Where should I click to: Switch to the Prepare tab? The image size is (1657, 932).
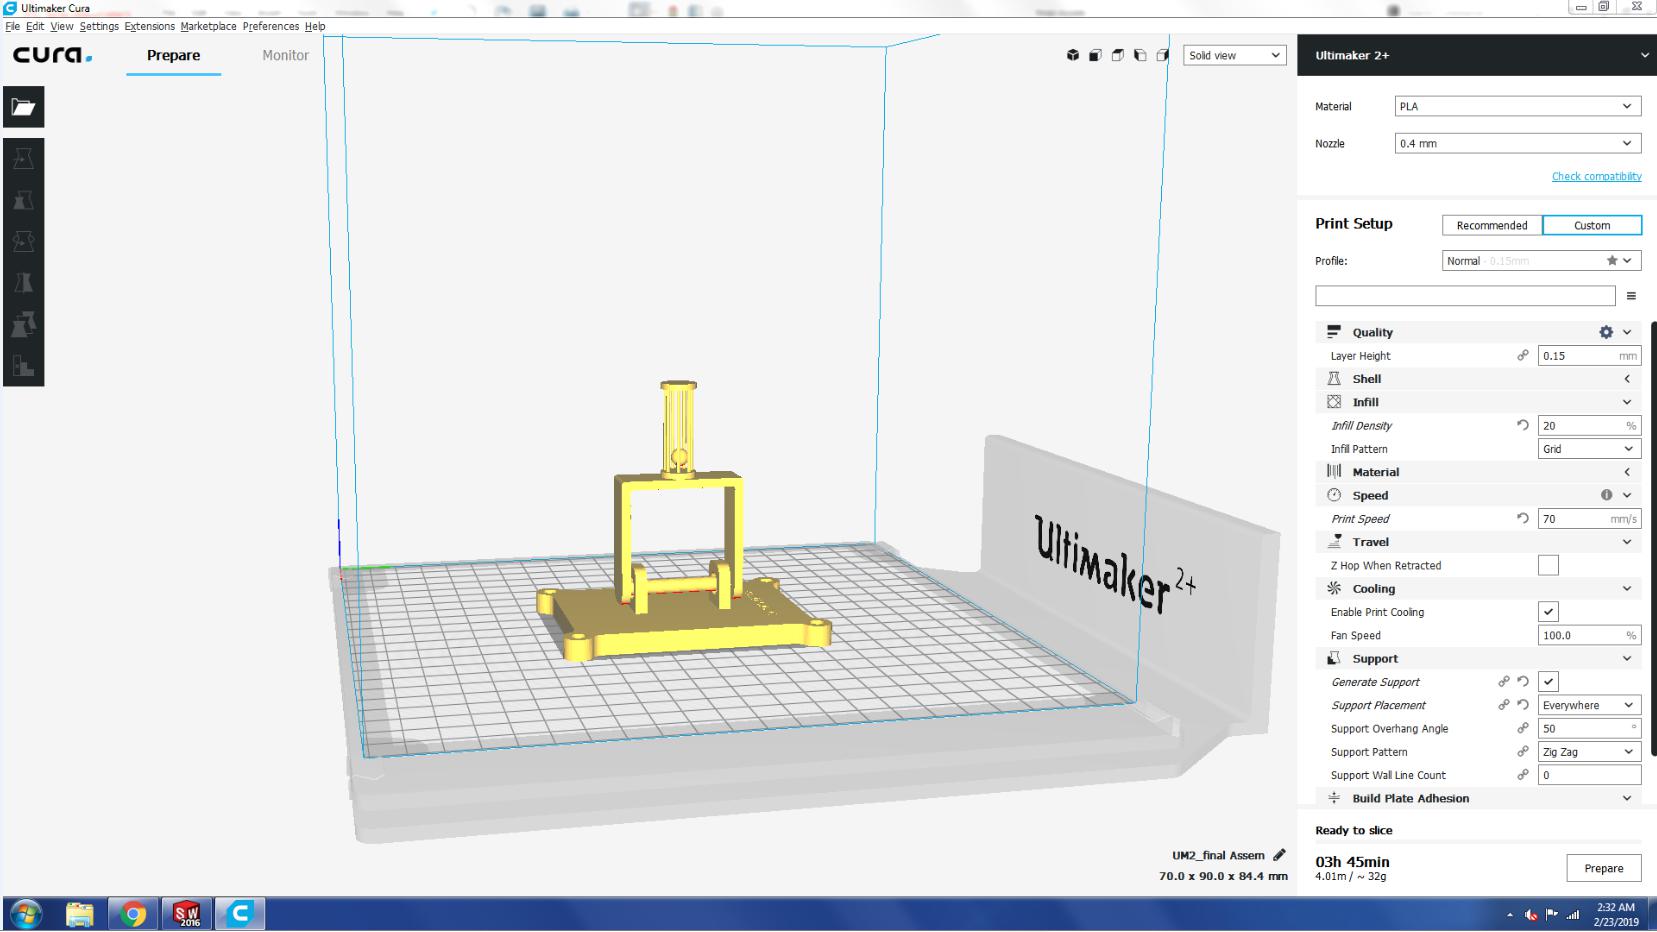click(x=173, y=55)
